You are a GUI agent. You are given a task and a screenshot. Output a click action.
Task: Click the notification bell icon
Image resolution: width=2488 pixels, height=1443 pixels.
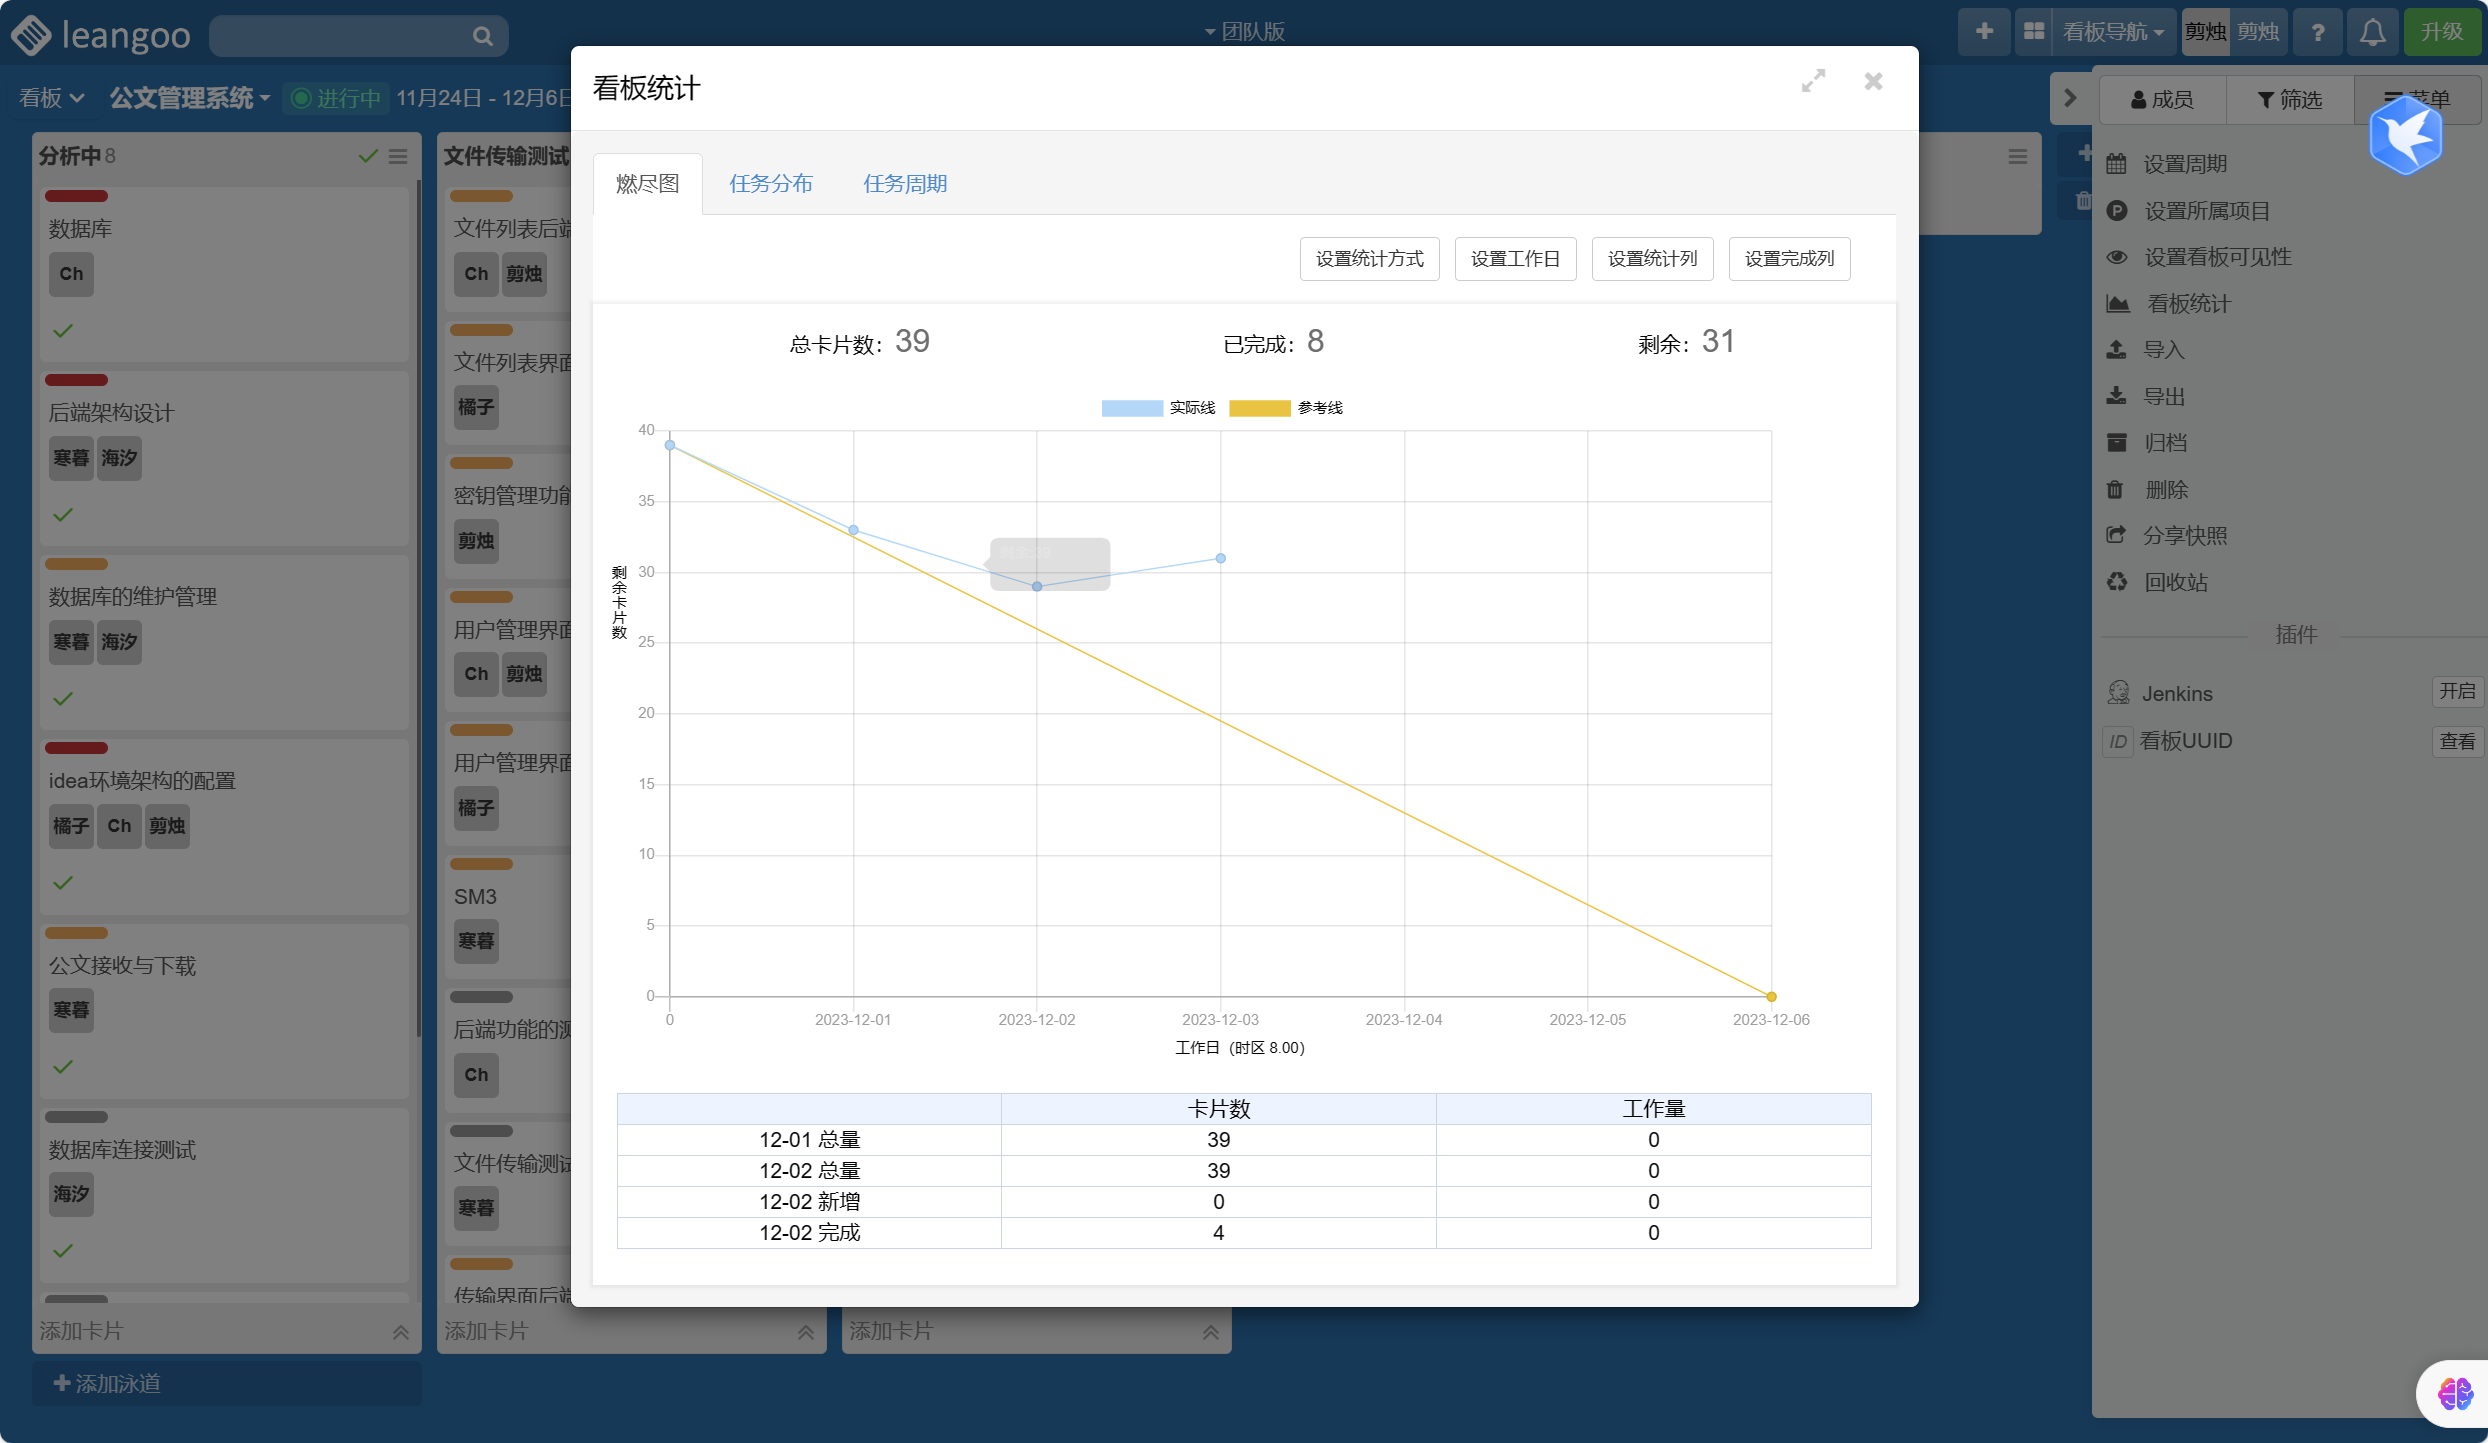2372,32
